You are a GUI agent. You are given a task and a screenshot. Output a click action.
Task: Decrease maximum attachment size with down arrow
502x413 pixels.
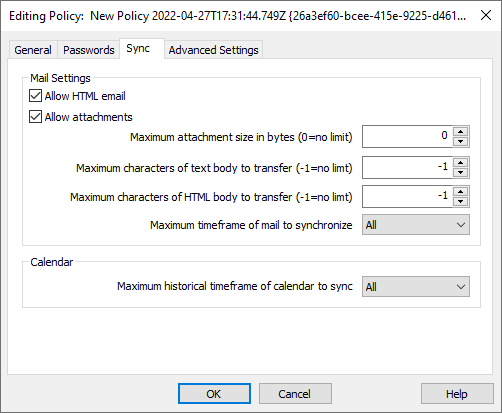point(461,142)
